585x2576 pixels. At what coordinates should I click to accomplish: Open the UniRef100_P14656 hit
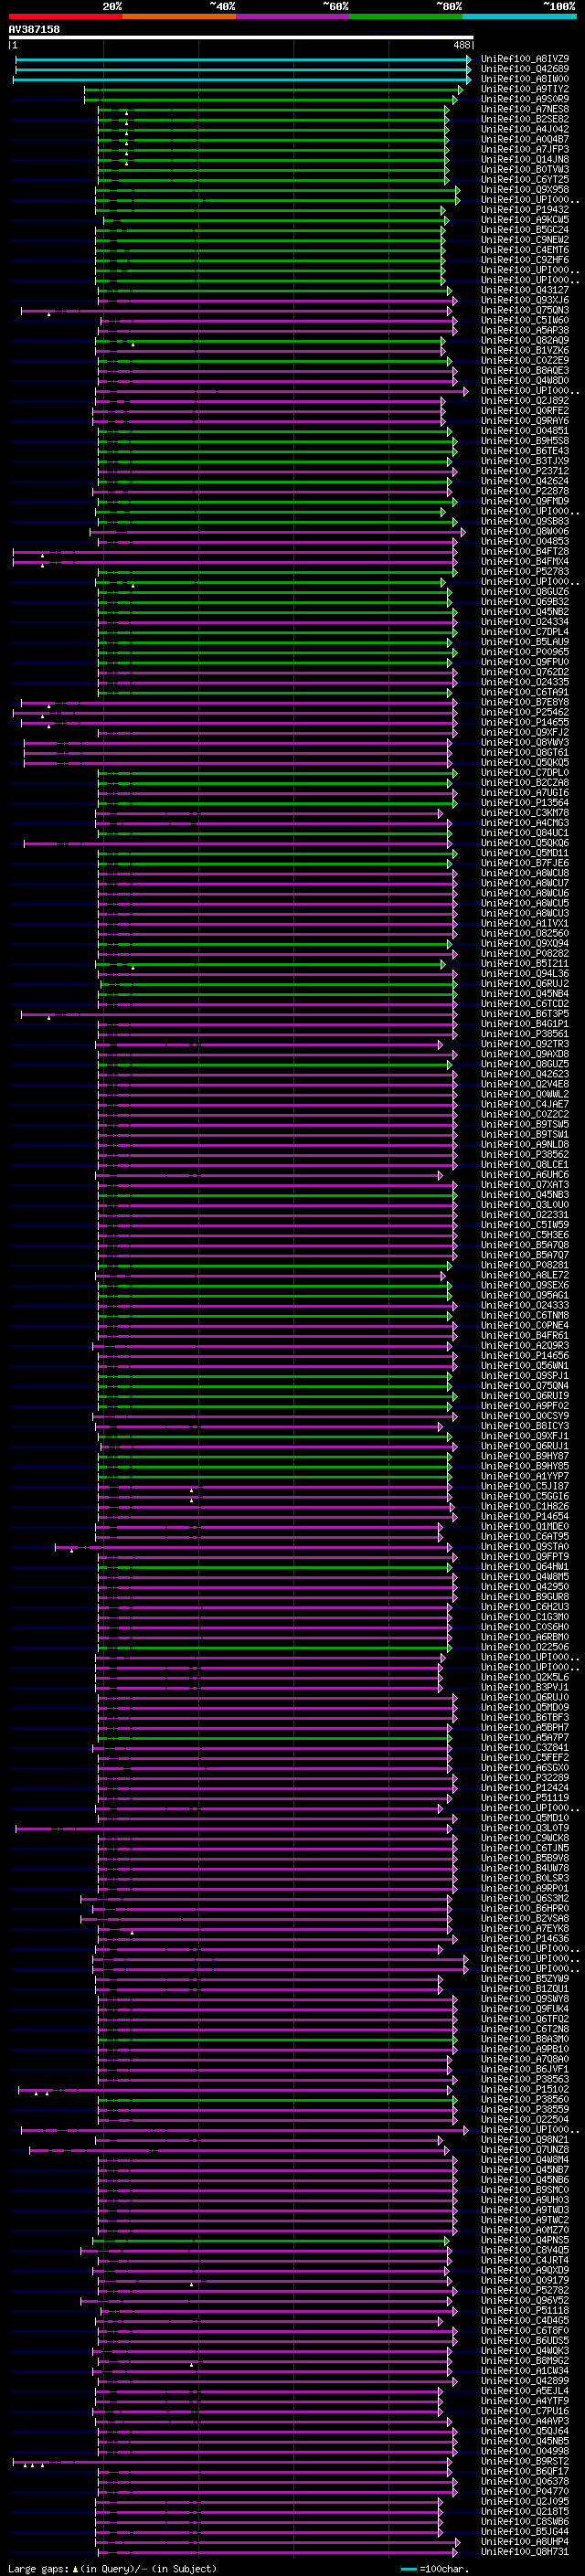click(x=525, y=1355)
